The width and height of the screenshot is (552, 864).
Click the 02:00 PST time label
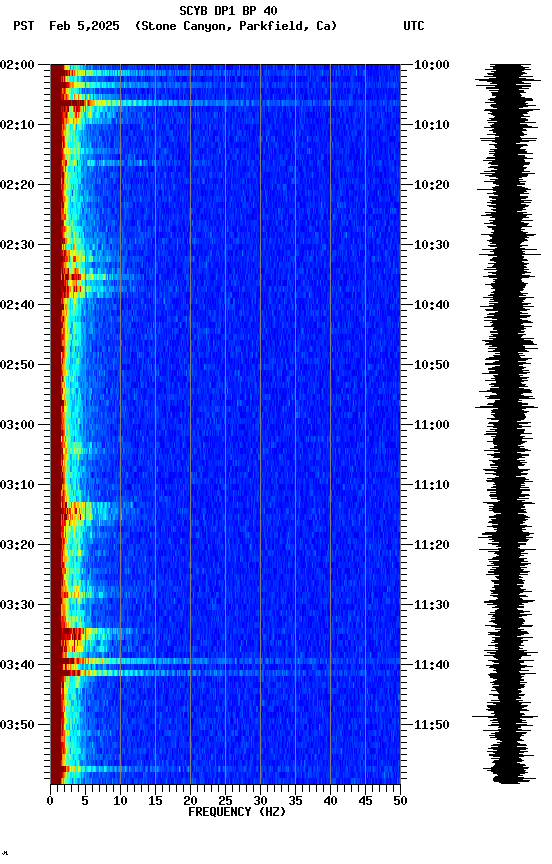pos(17,65)
